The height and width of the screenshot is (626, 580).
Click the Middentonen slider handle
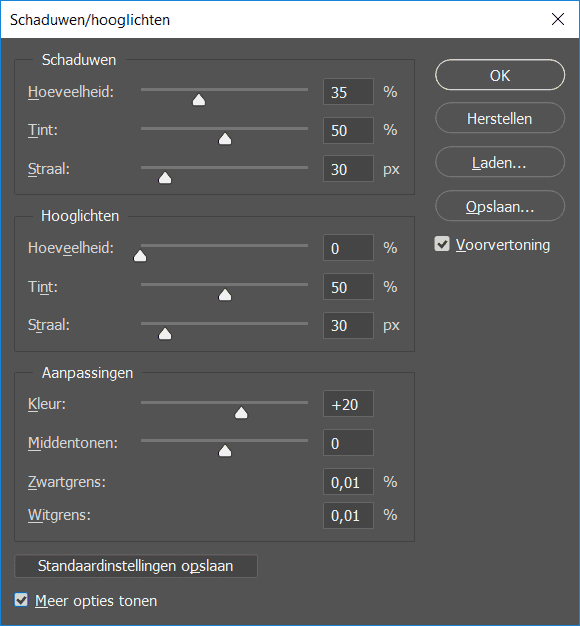pyautogui.click(x=225, y=451)
